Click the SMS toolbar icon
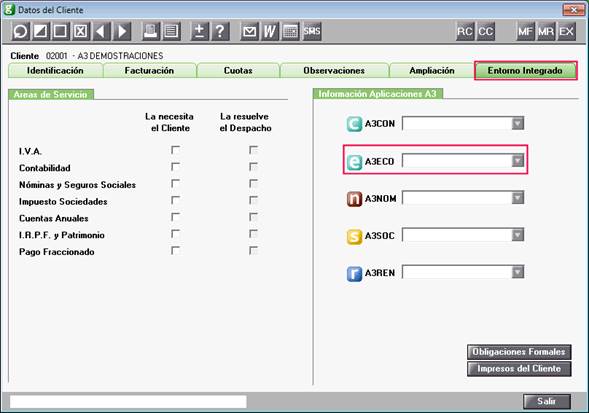Screen dimensions: 589x413 (x=312, y=31)
